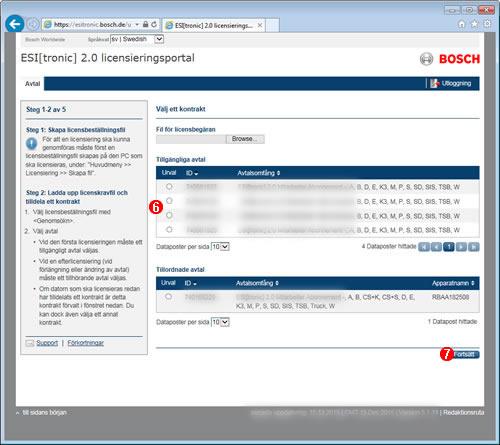Go to first page pagination icon

(424, 247)
